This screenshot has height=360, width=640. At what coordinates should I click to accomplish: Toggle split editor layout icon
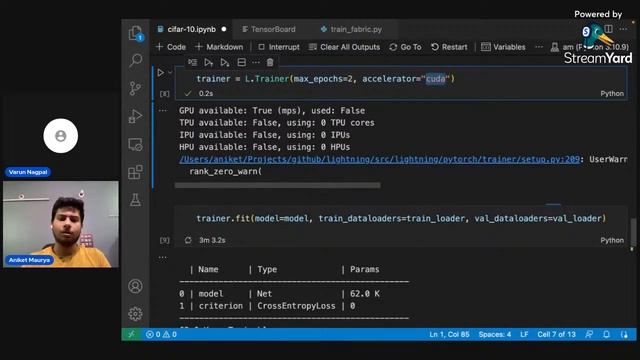point(609,29)
